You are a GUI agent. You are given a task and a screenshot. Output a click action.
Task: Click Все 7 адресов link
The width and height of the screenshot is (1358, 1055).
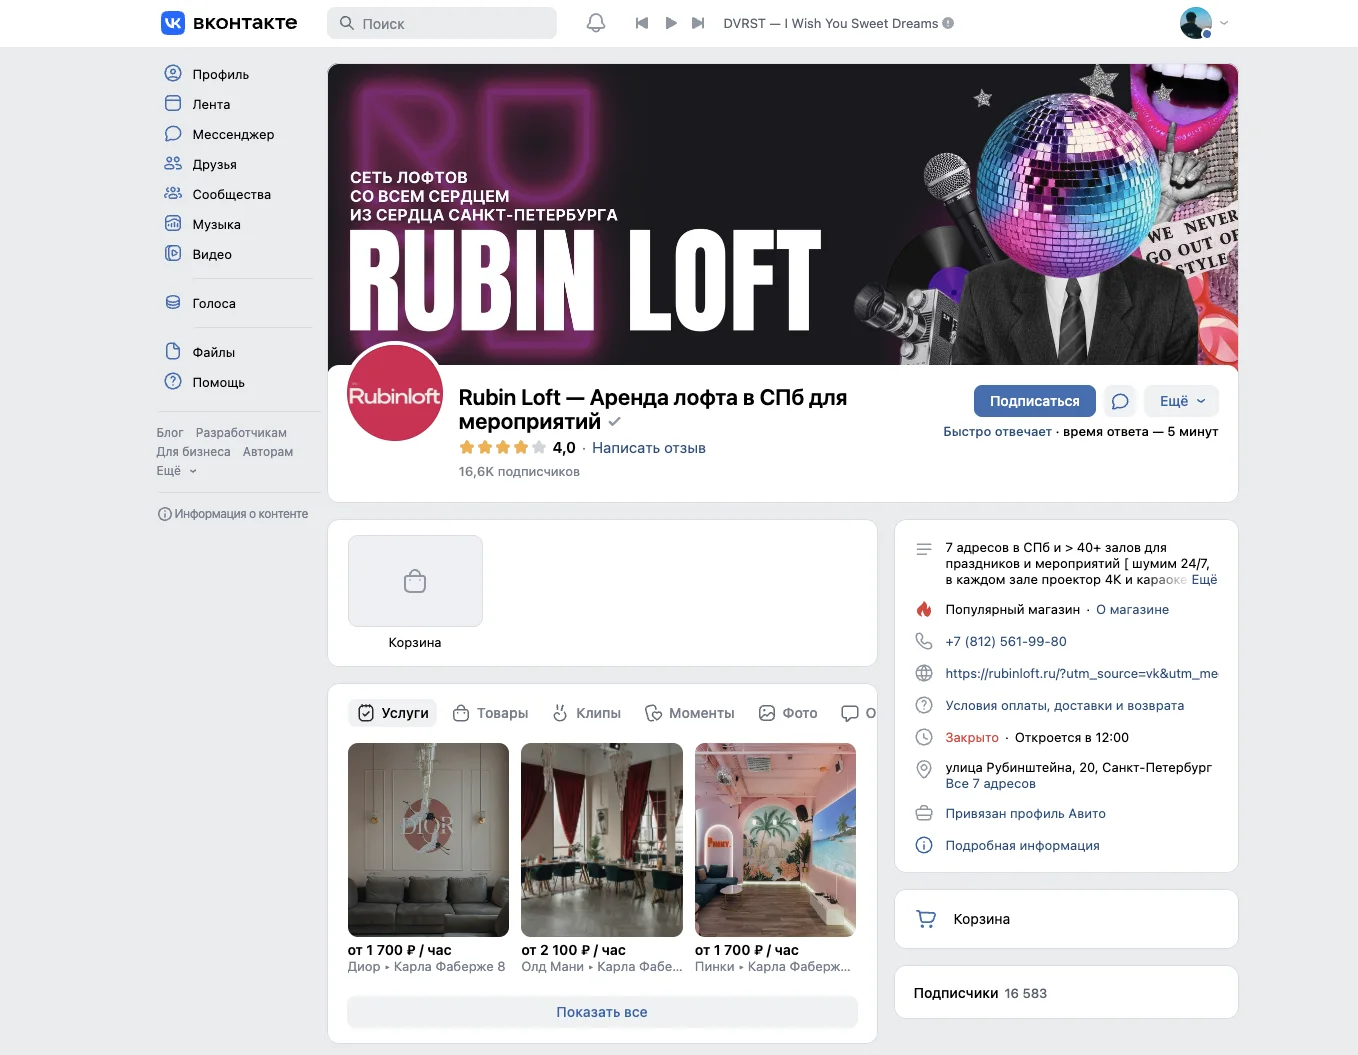pyautogui.click(x=991, y=784)
